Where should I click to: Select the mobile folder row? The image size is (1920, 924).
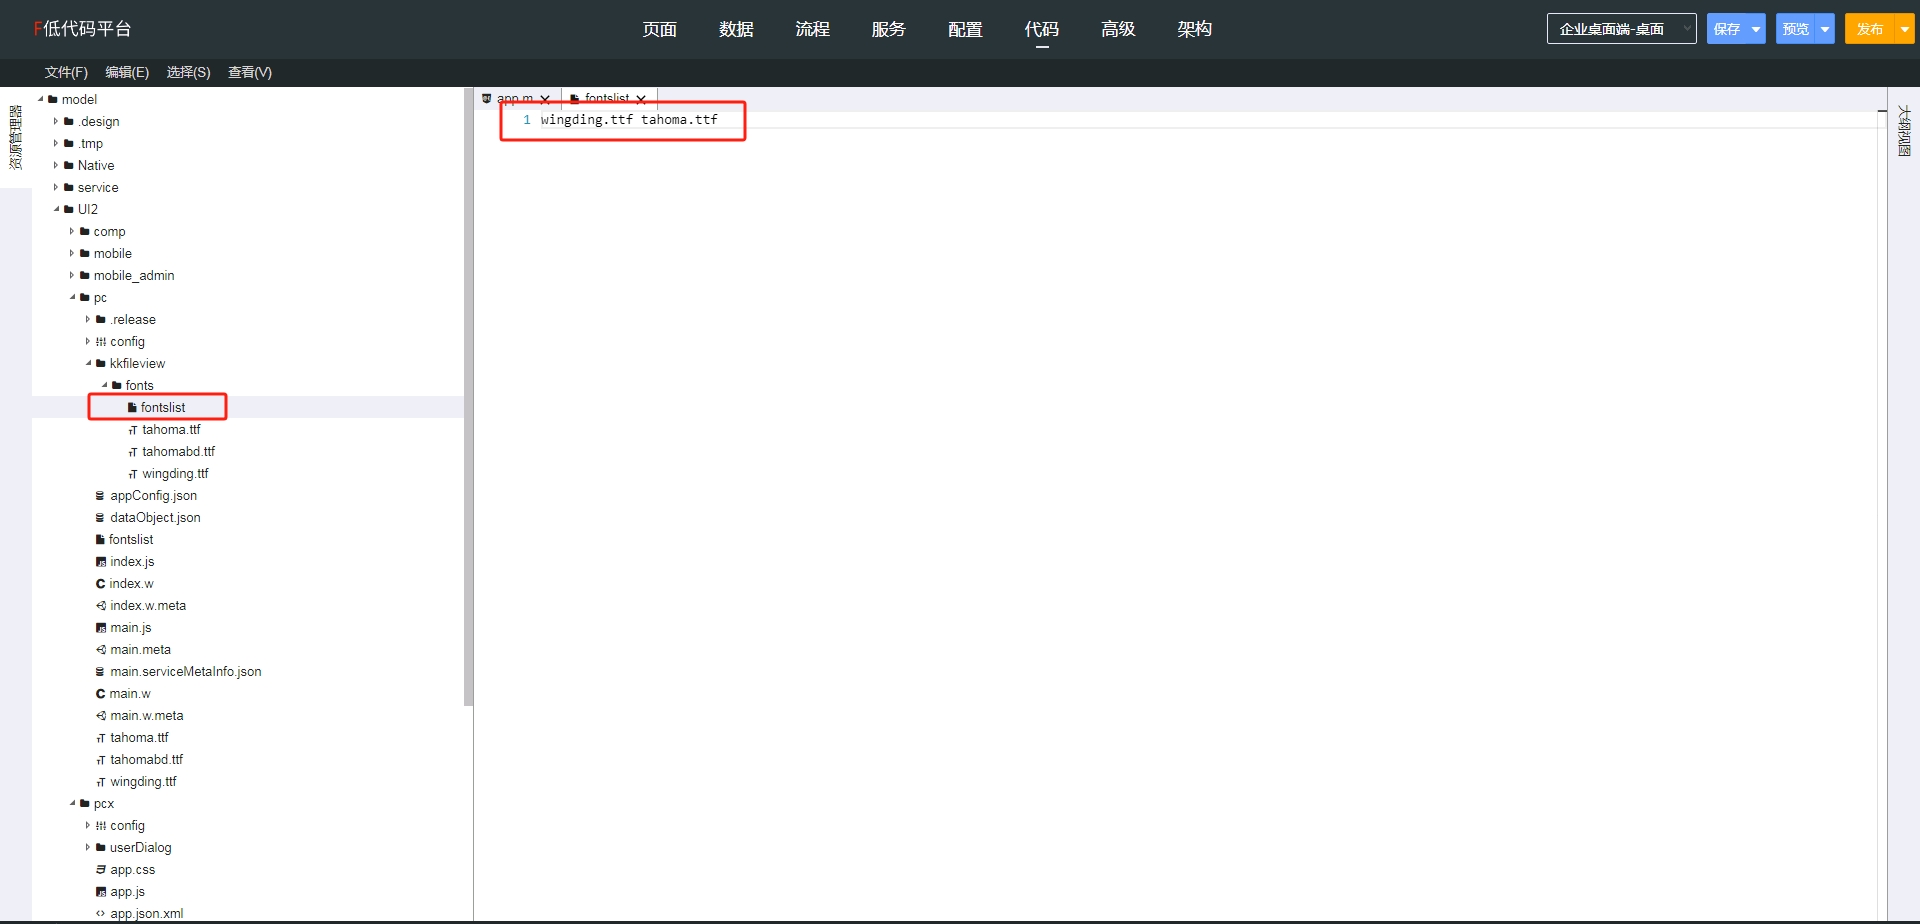113,253
